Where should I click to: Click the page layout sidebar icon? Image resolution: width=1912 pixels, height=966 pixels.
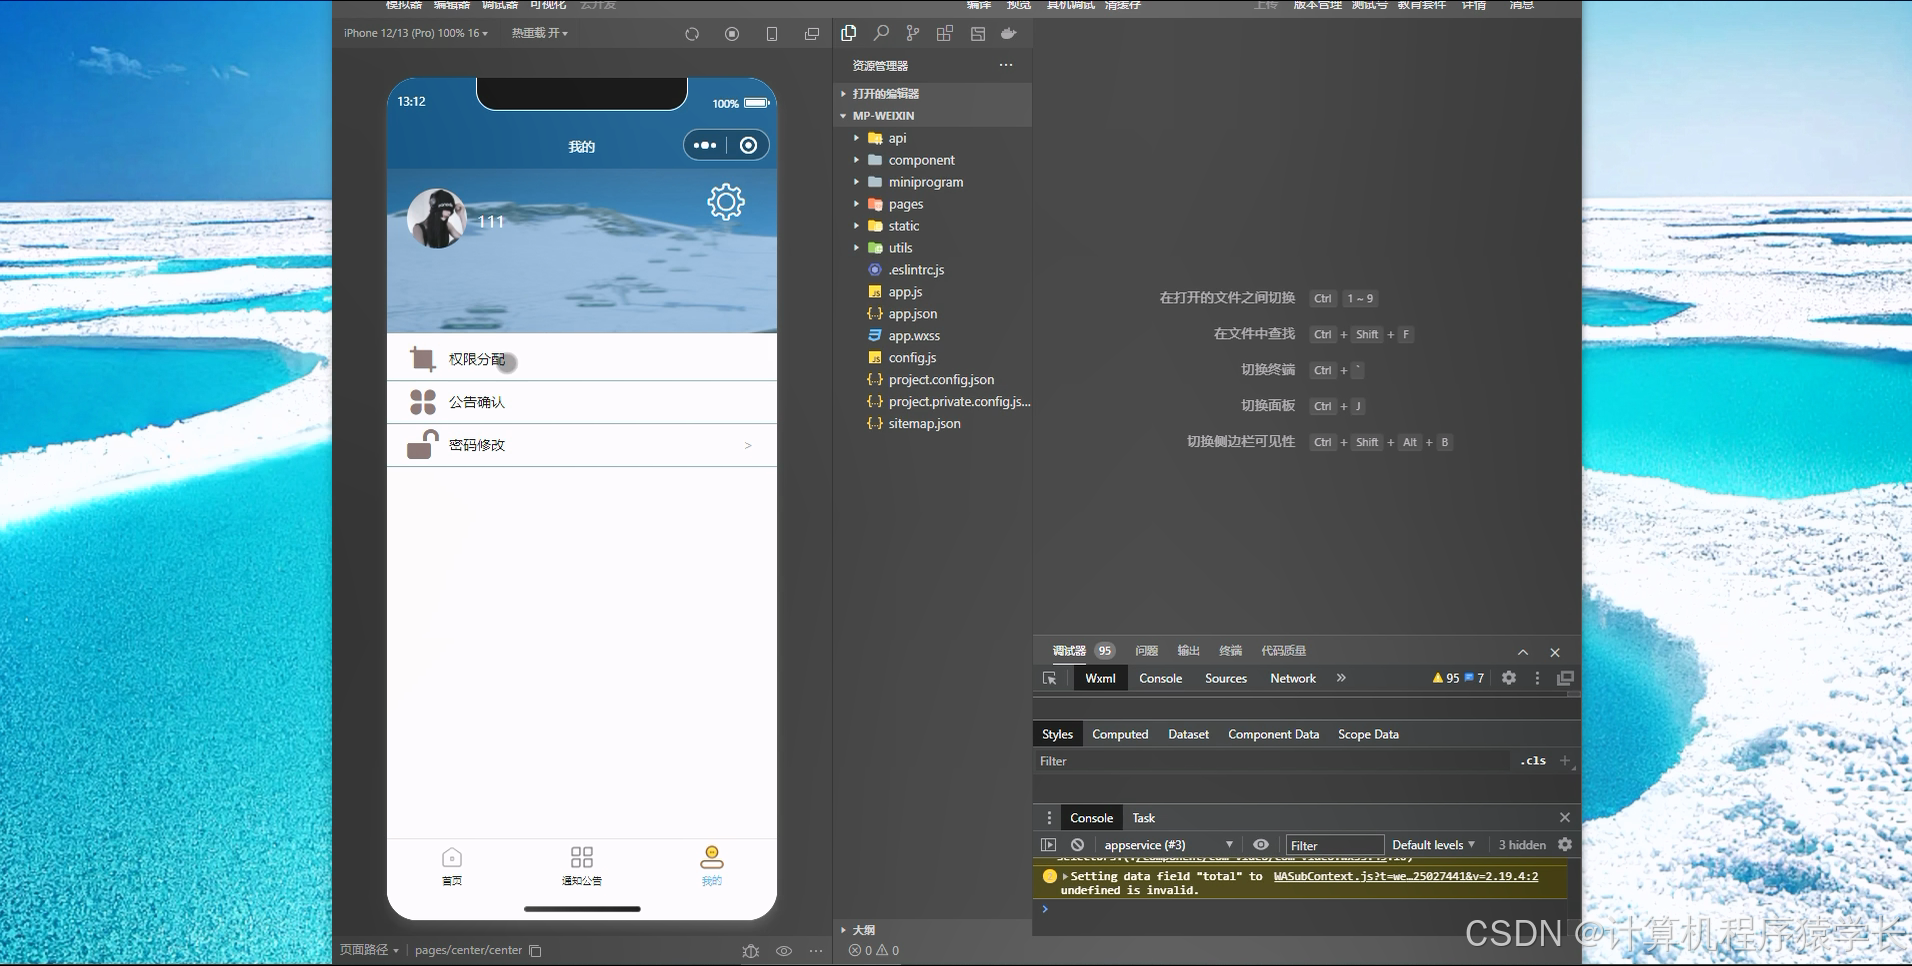pos(978,33)
